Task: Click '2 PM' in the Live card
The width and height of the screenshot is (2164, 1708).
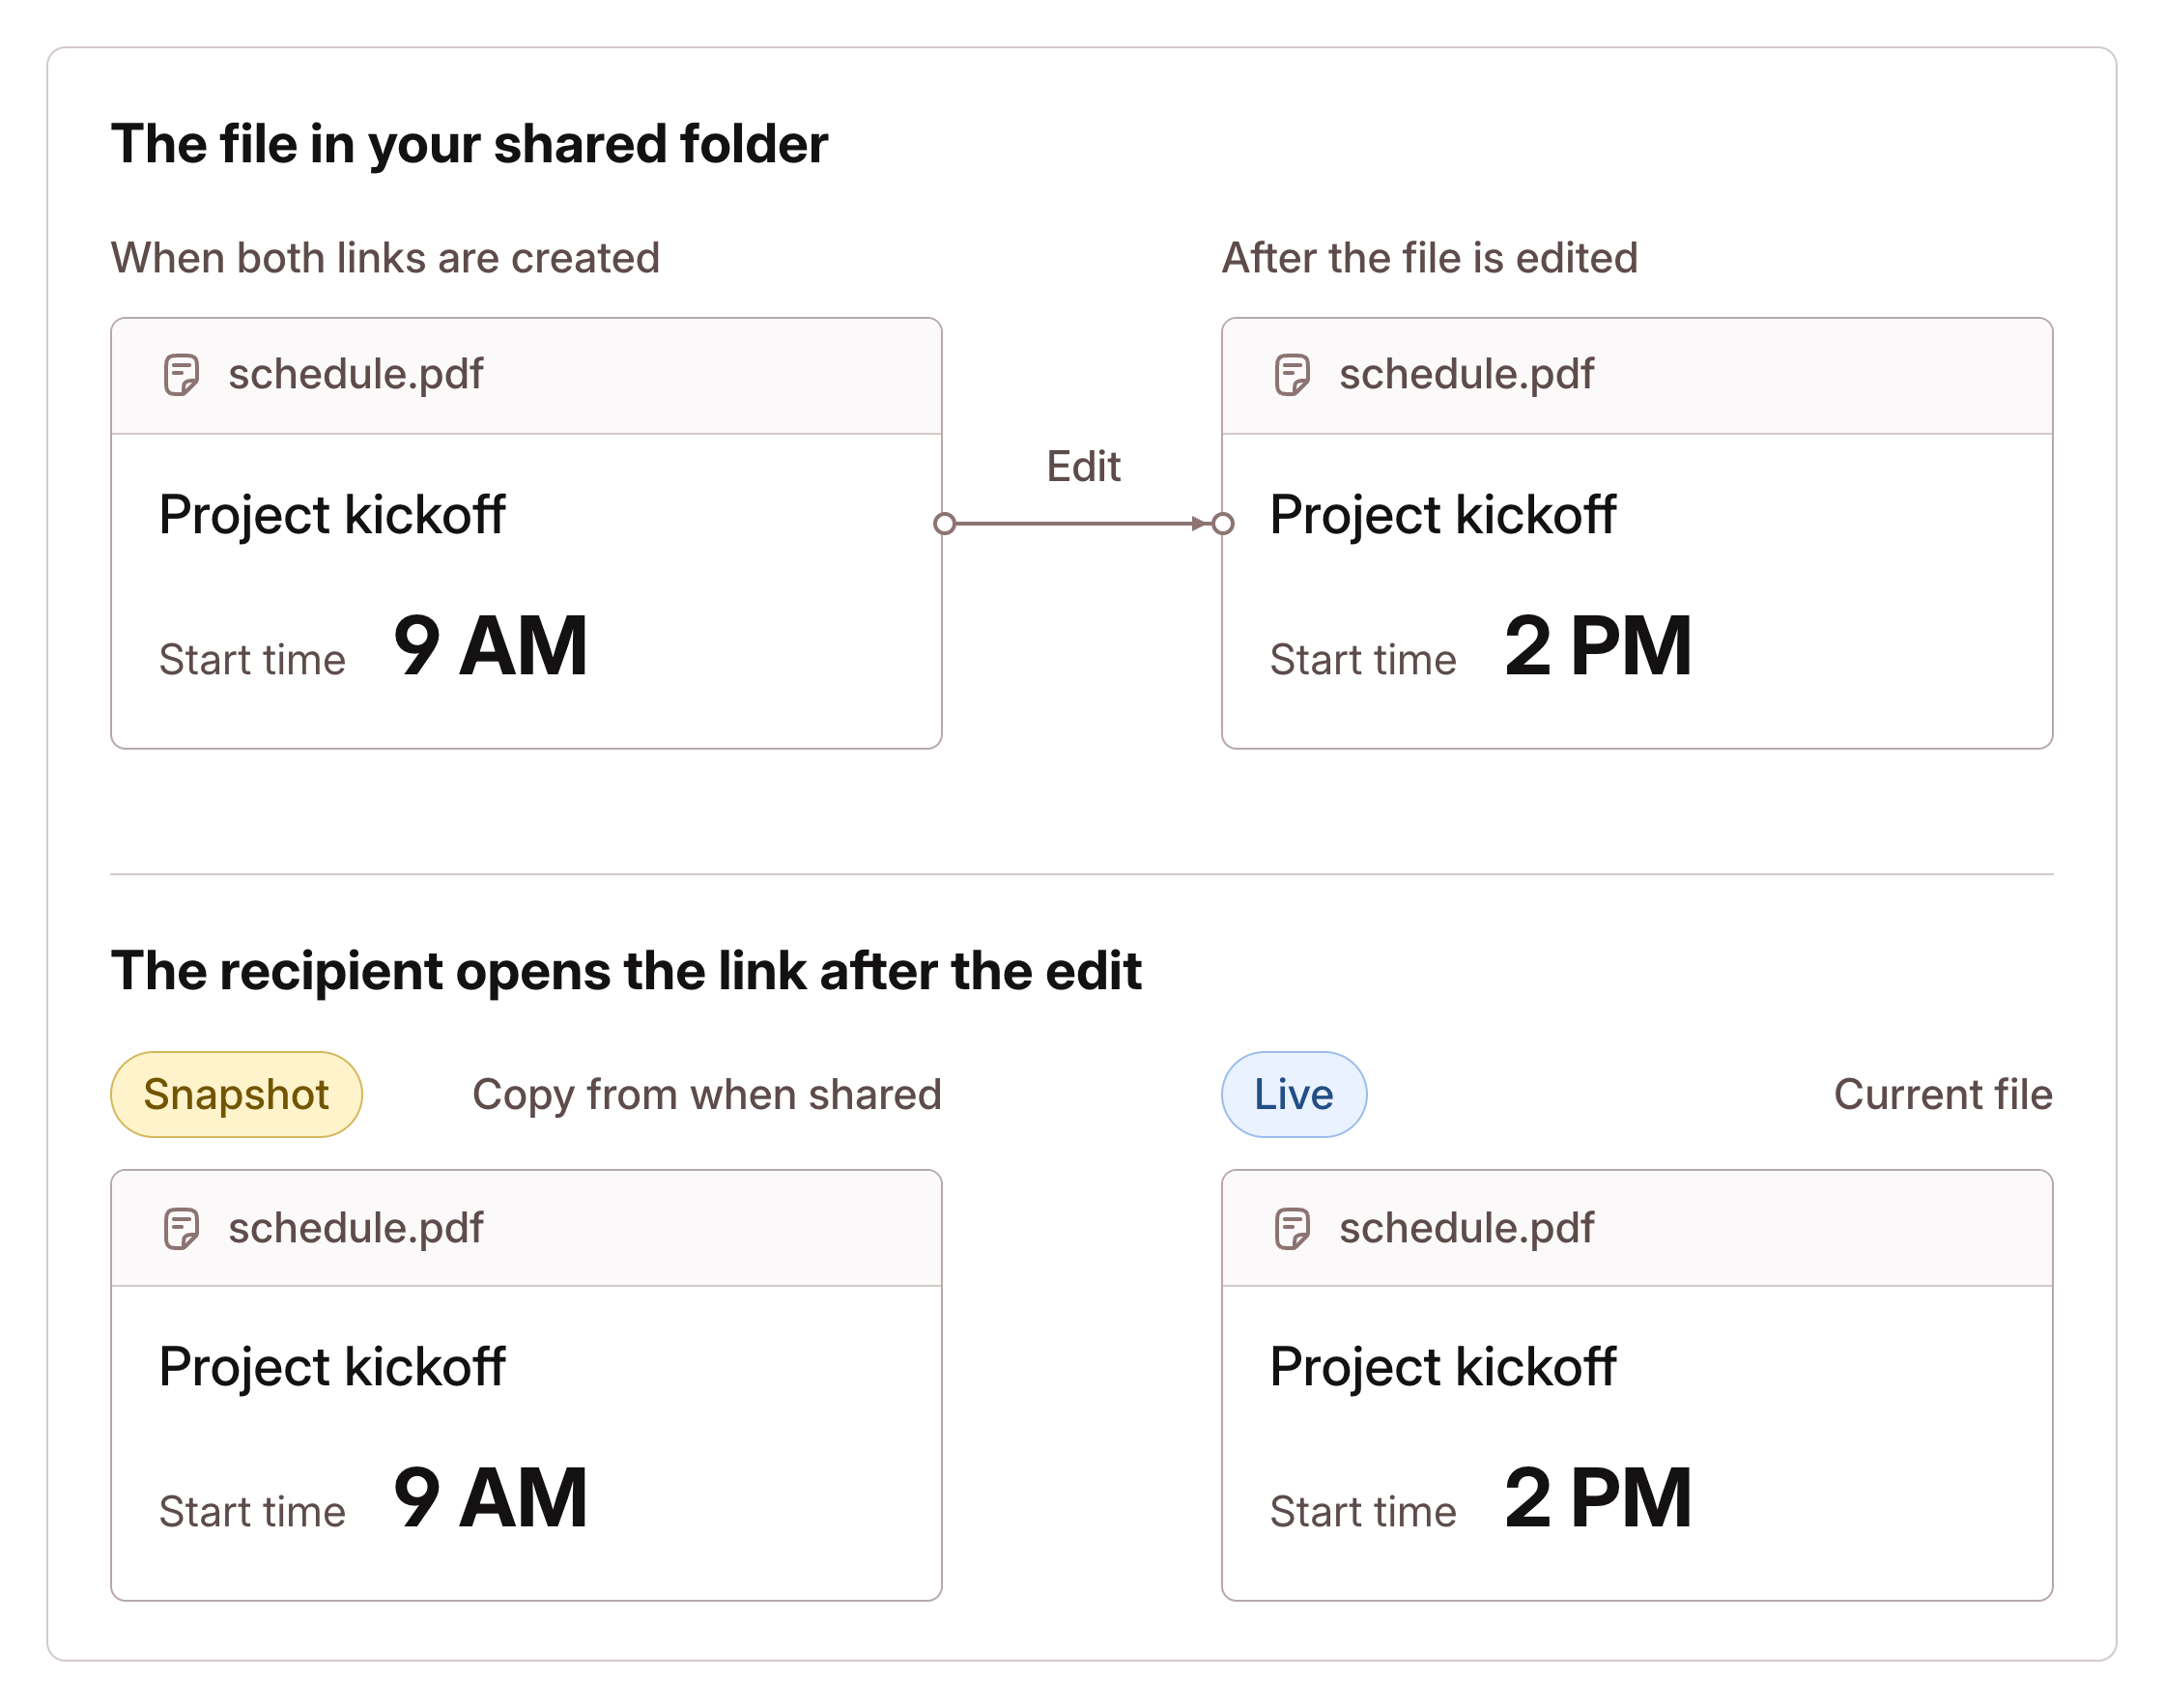Action: (x=1597, y=1498)
